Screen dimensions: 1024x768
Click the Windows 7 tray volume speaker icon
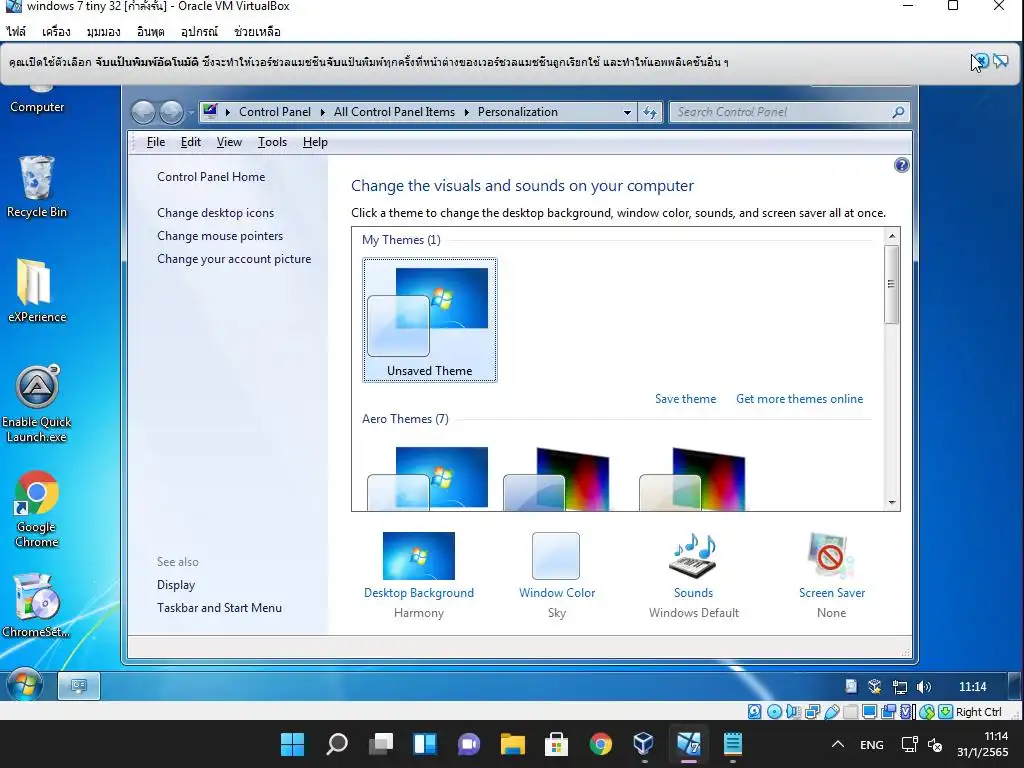[923, 686]
